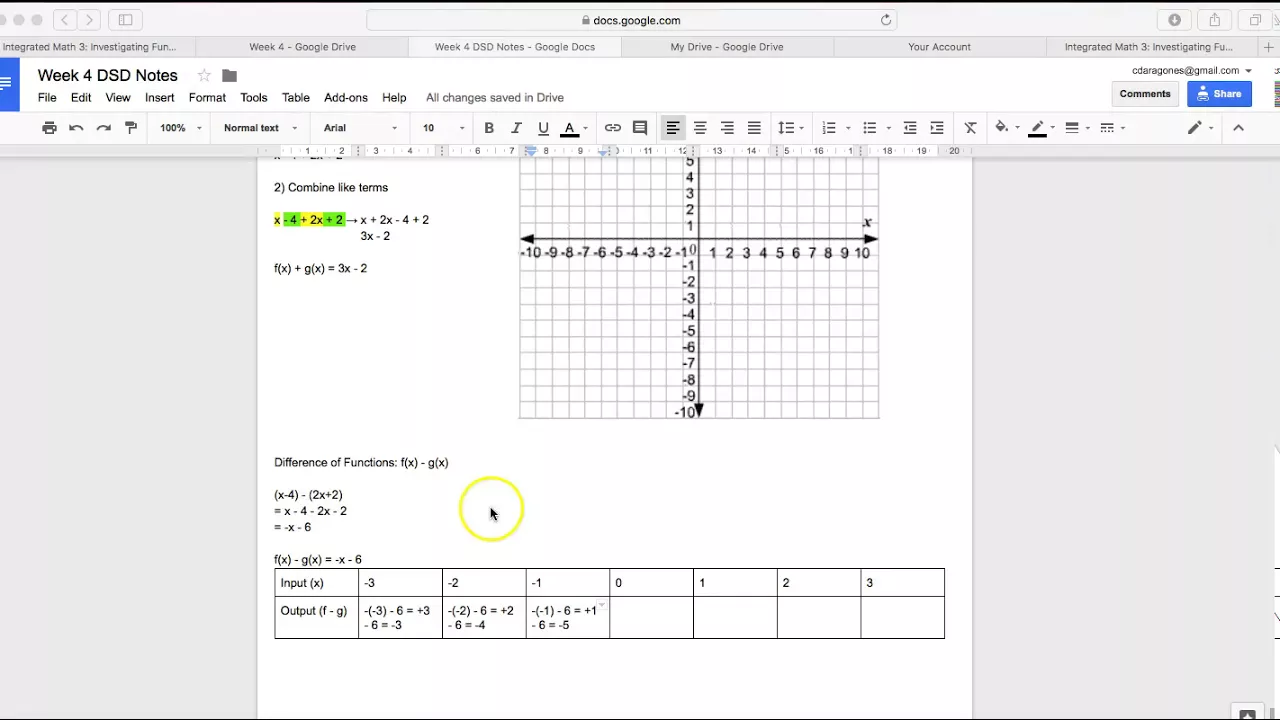Open the Edit menu

point(81,98)
